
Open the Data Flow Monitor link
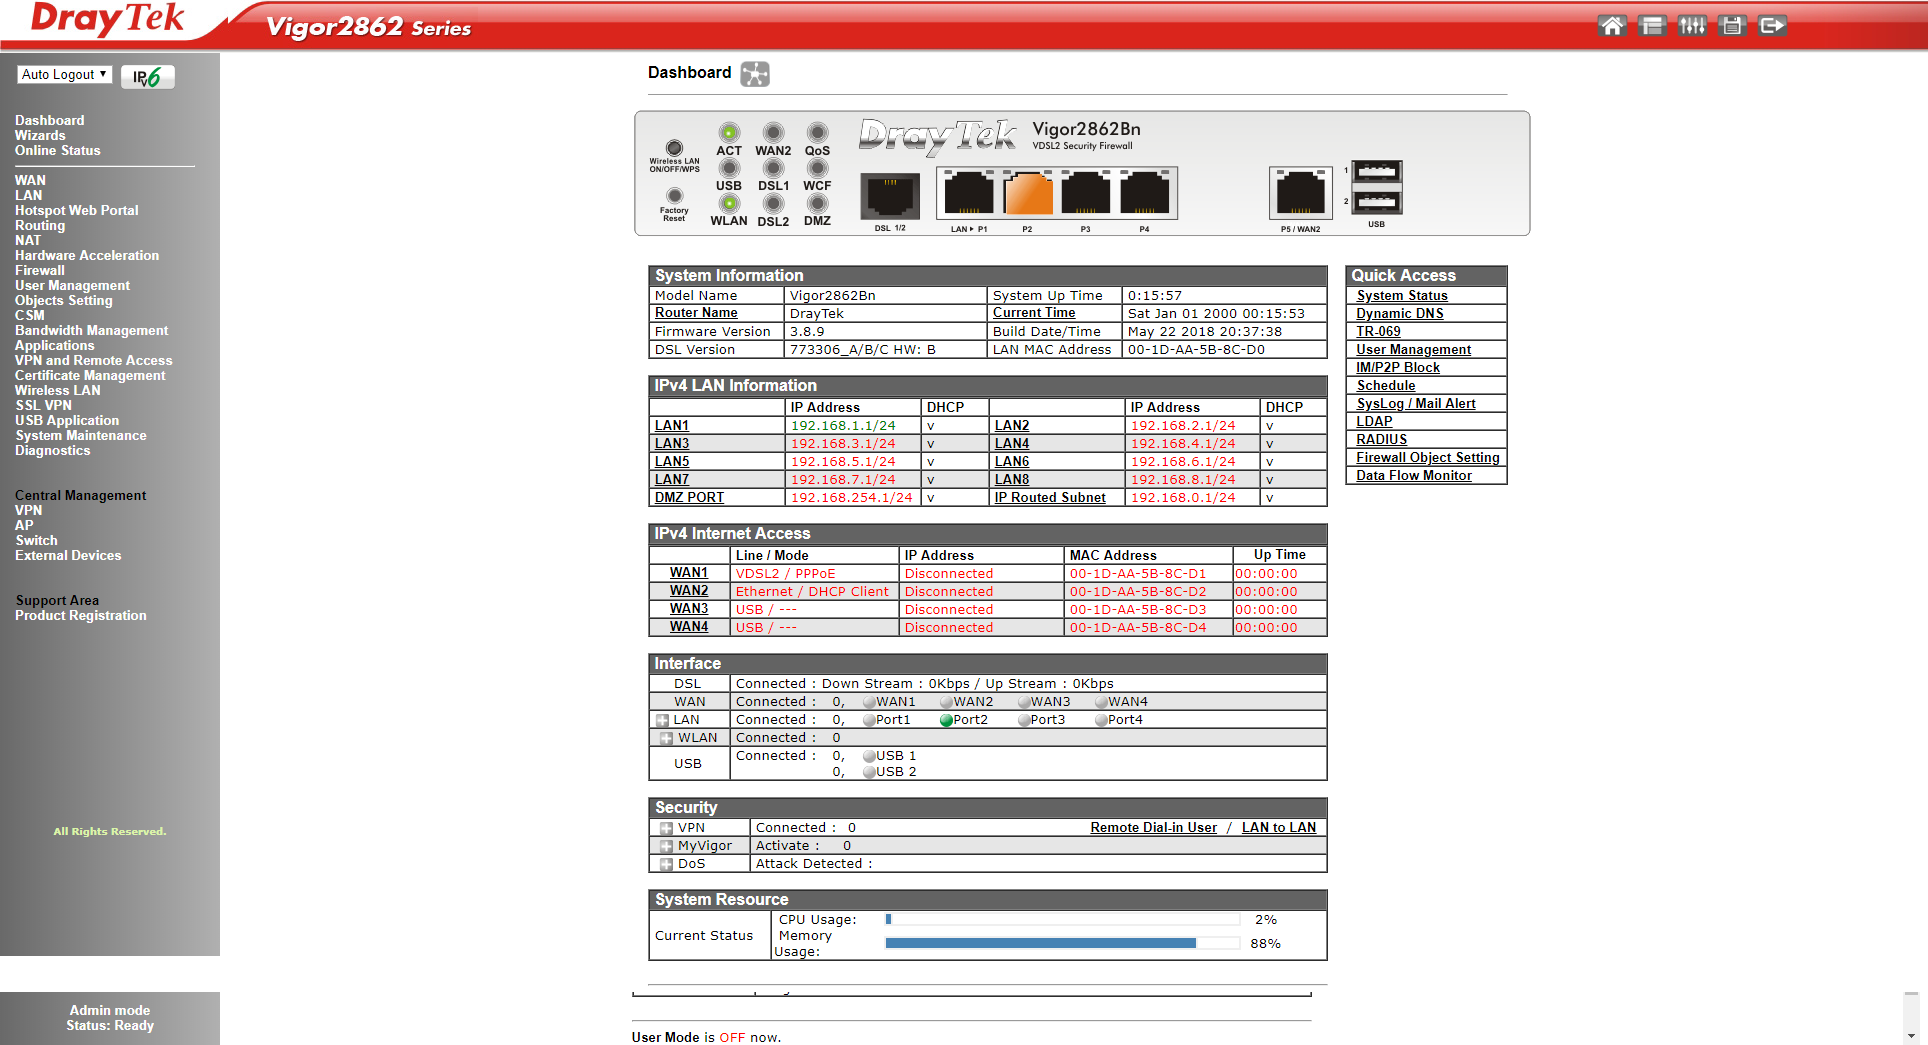pyautogui.click(x=1414, y=476)
